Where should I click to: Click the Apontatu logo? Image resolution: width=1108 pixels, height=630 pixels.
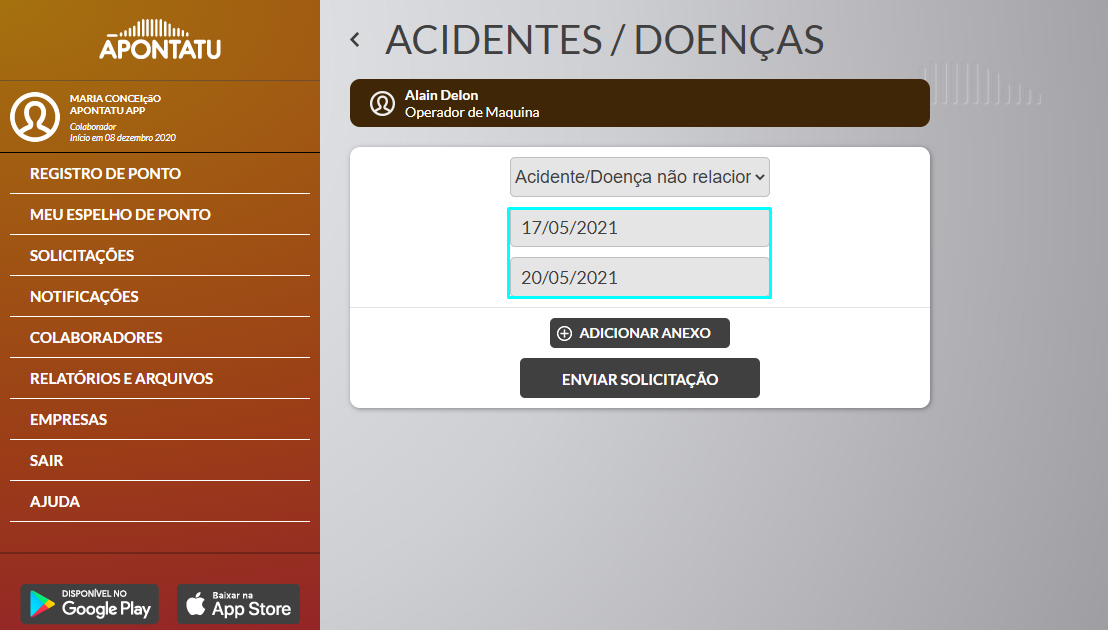coord(160,40)
